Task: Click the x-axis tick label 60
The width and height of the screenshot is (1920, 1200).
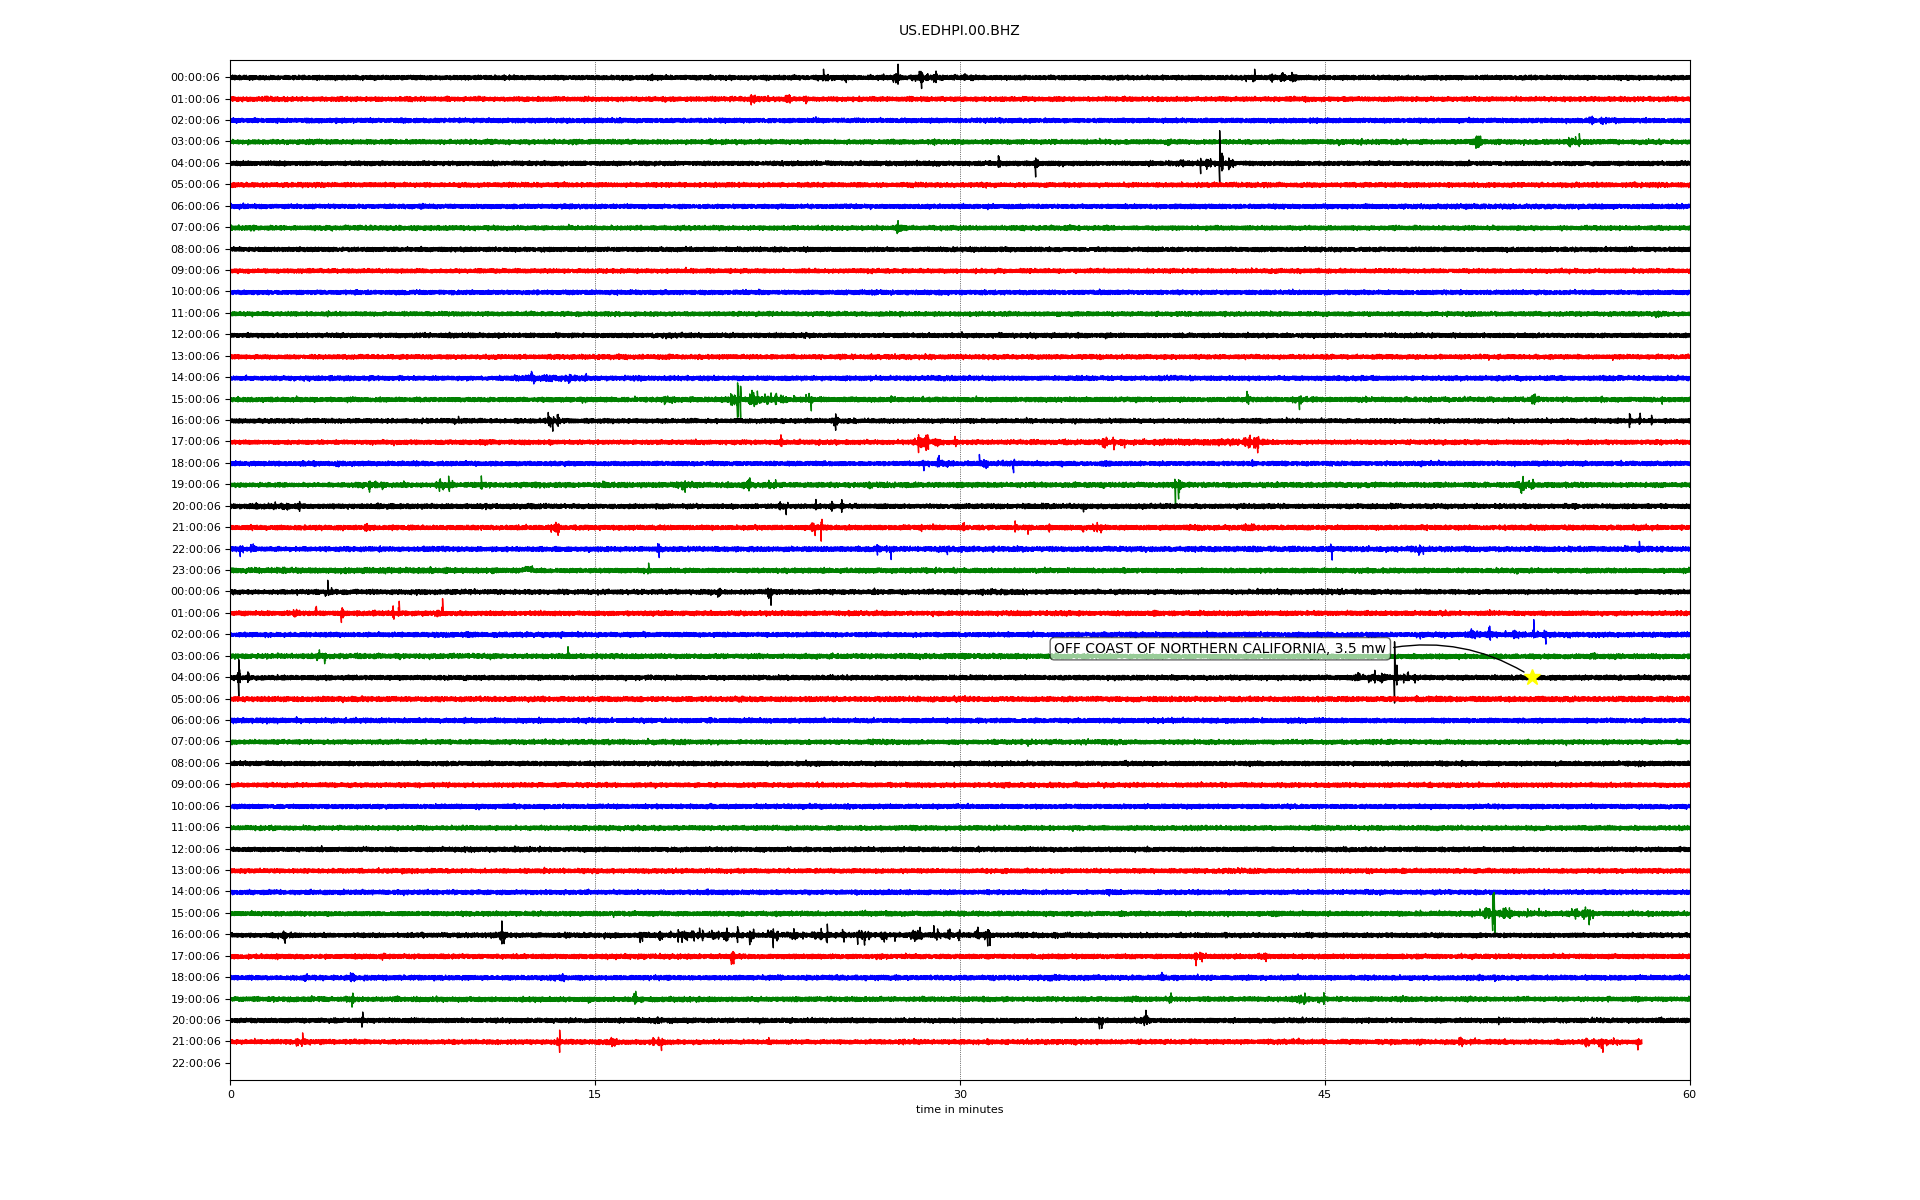Action: pos(1689,1094)
